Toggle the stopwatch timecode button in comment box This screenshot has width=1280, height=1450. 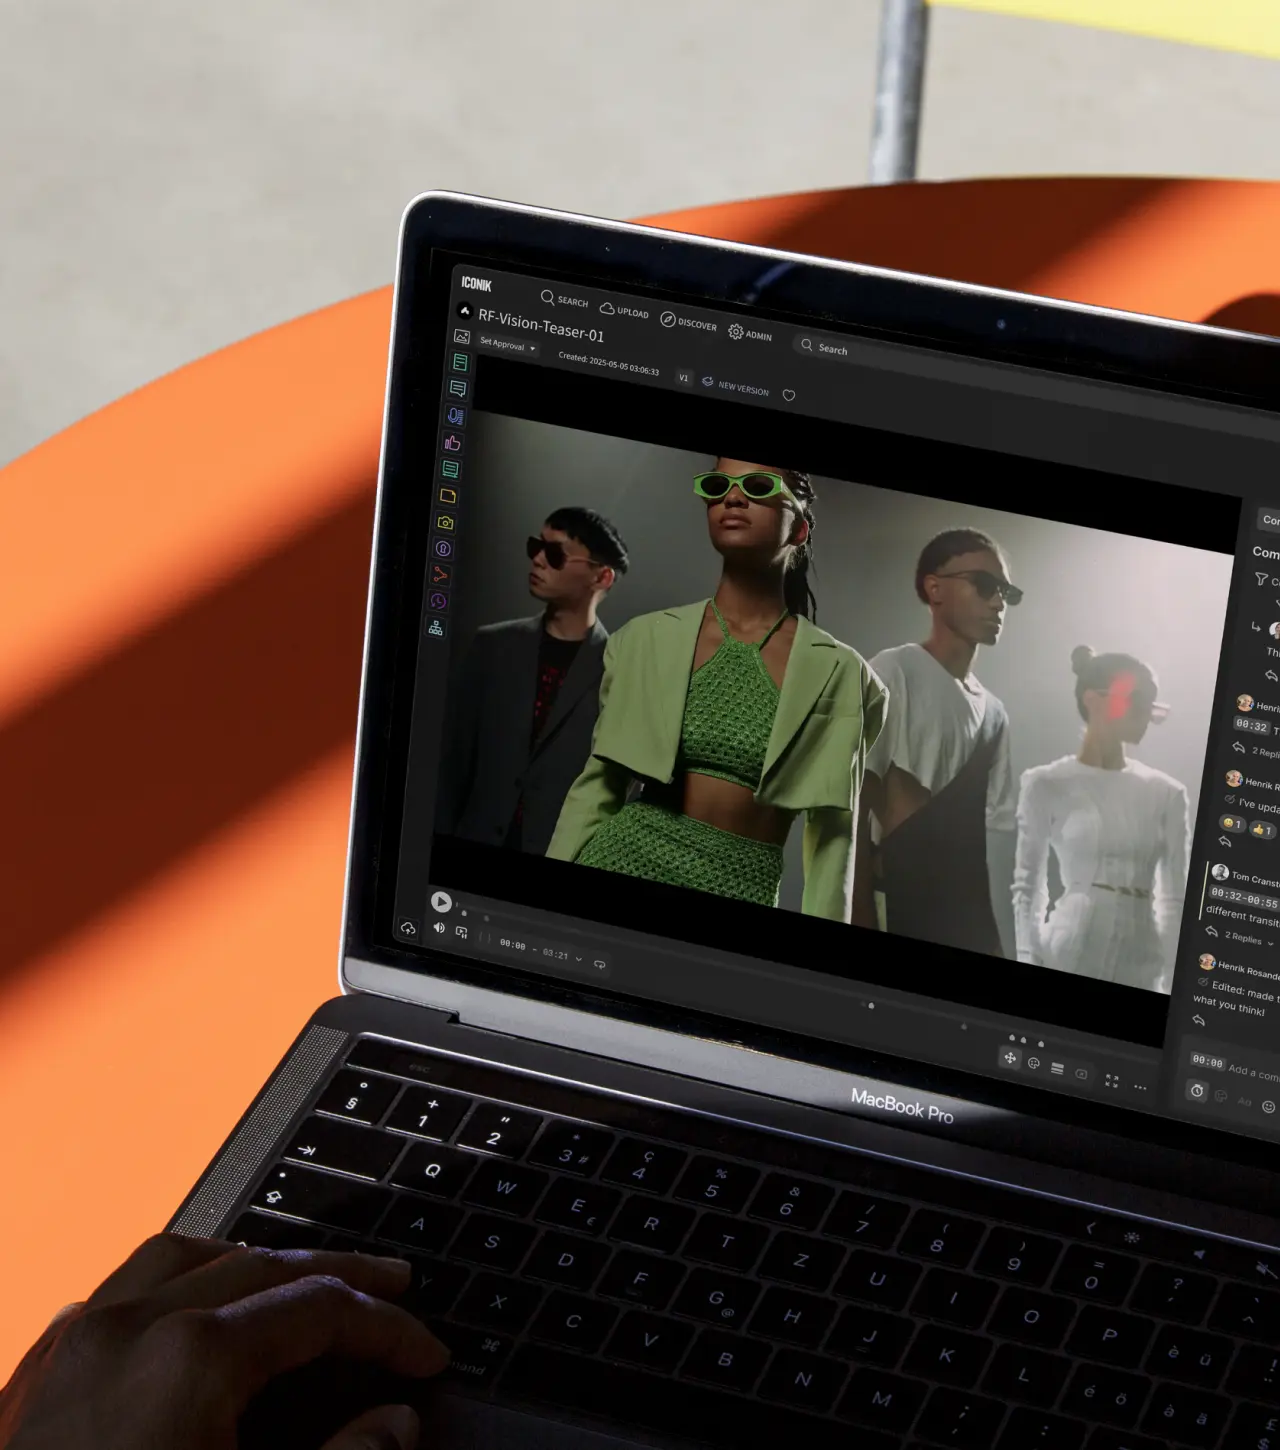point(1197,1090)
